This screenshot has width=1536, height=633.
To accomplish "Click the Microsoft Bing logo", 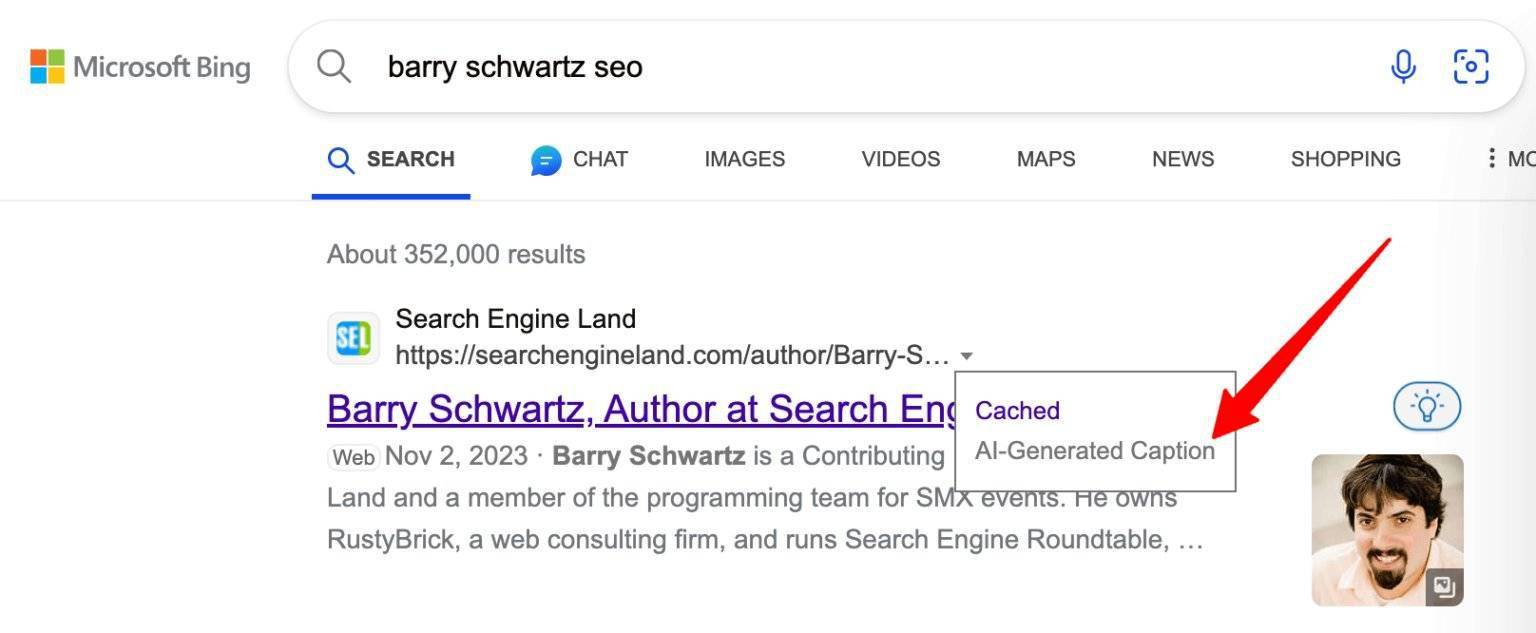I will click(140, 67).
